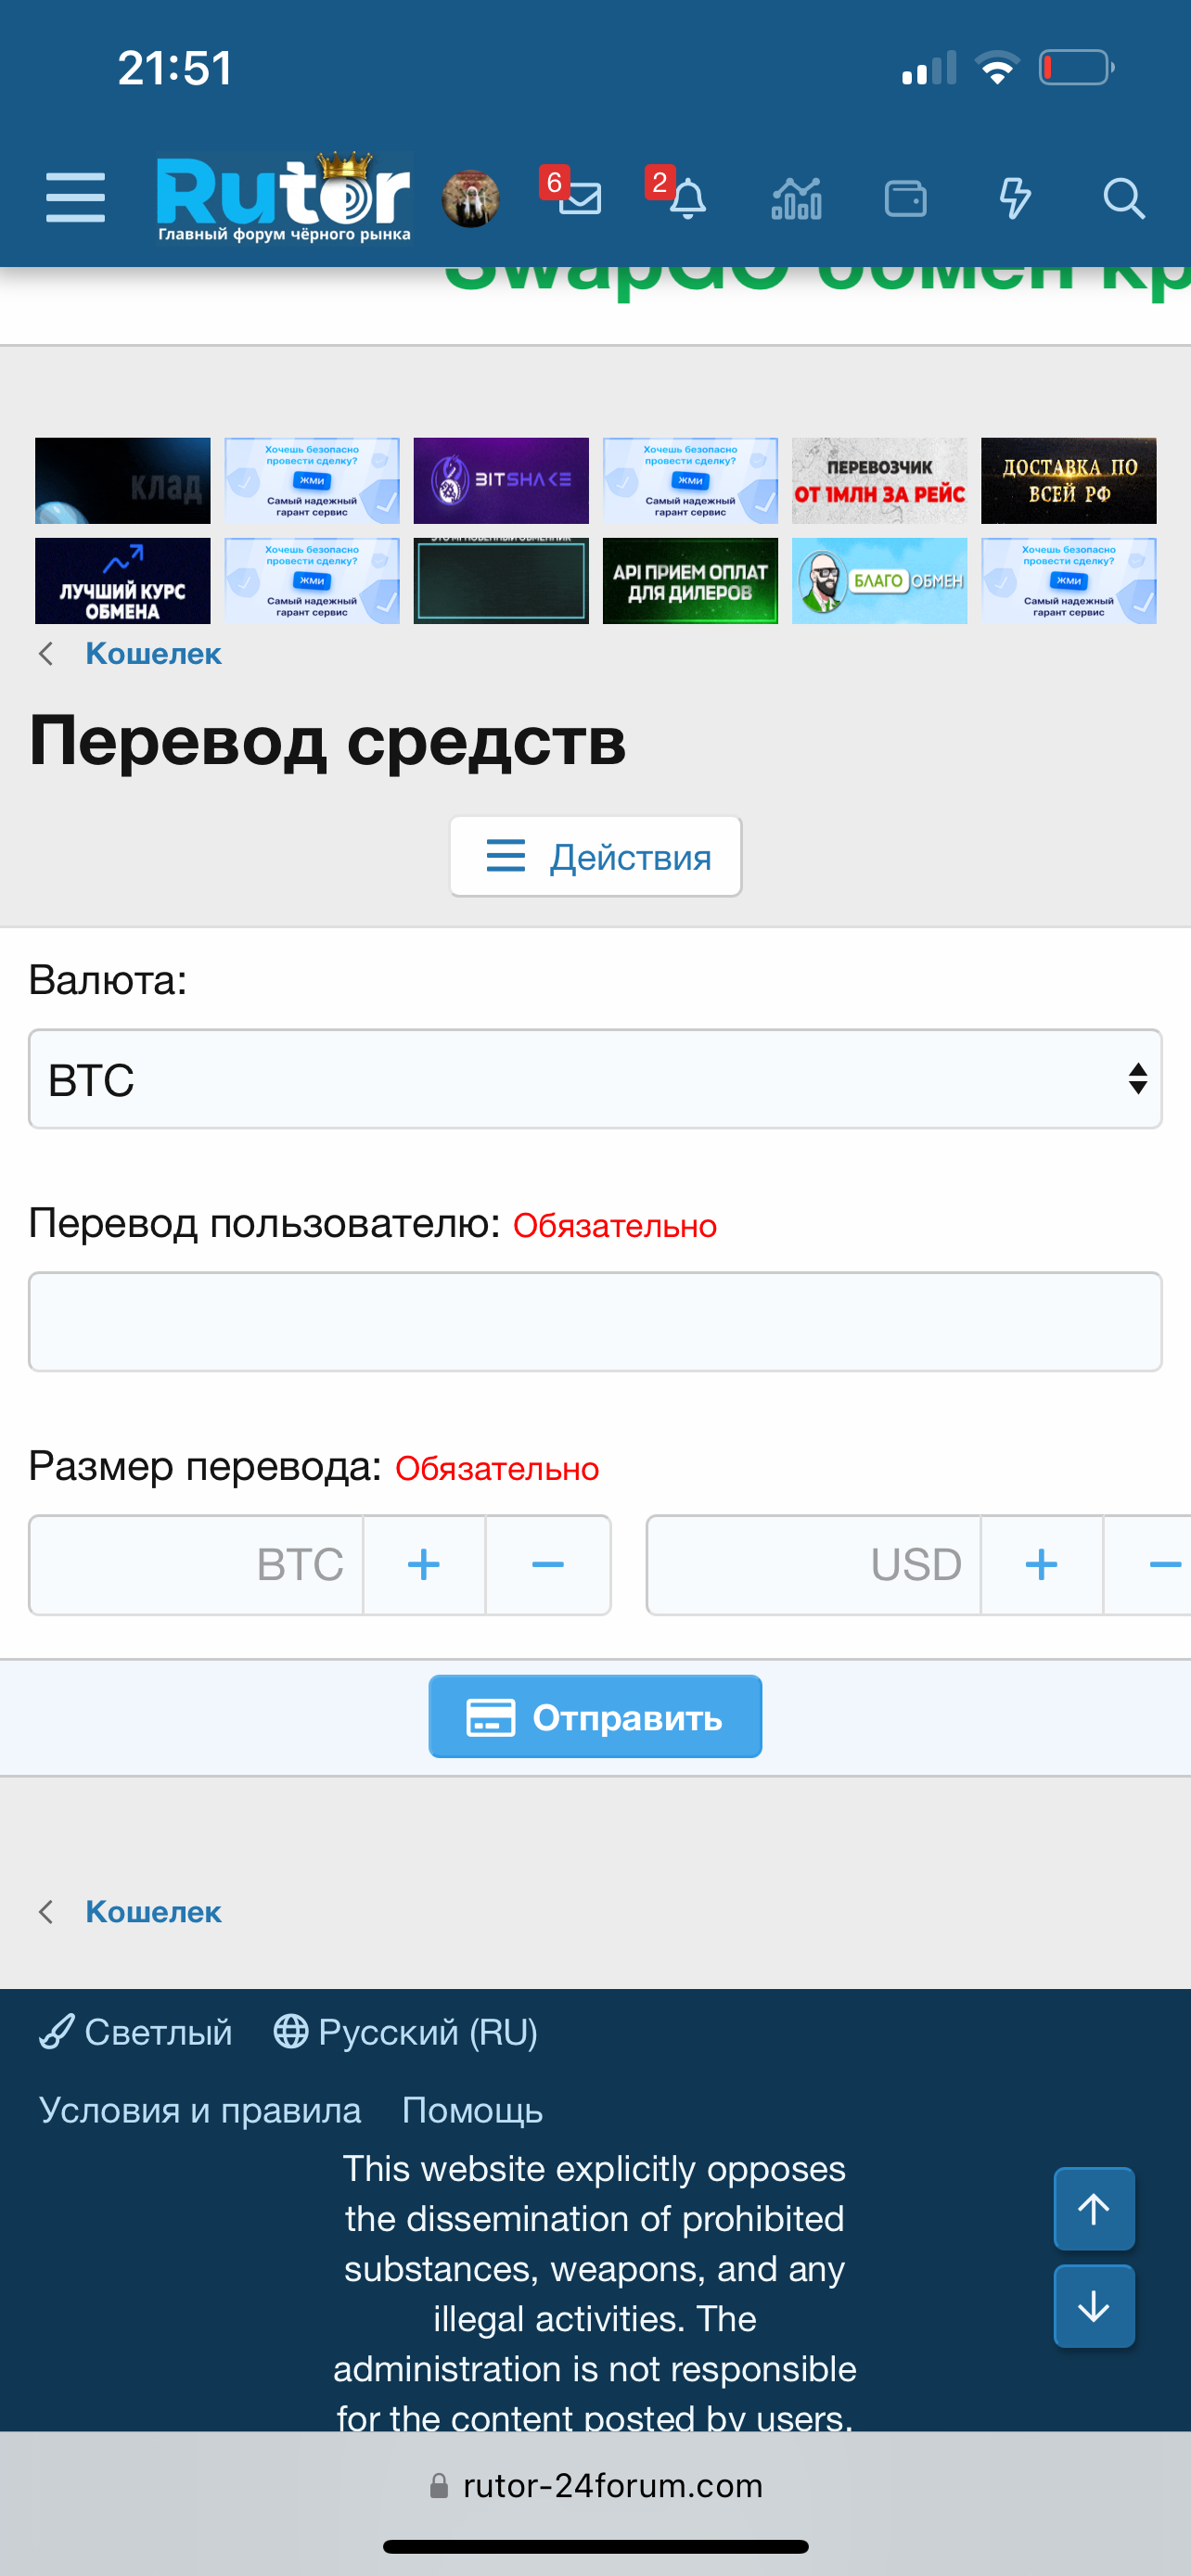Open the statistics chart icon
Viewport: 1191px width, 2576px height.
tap(796, 198)
